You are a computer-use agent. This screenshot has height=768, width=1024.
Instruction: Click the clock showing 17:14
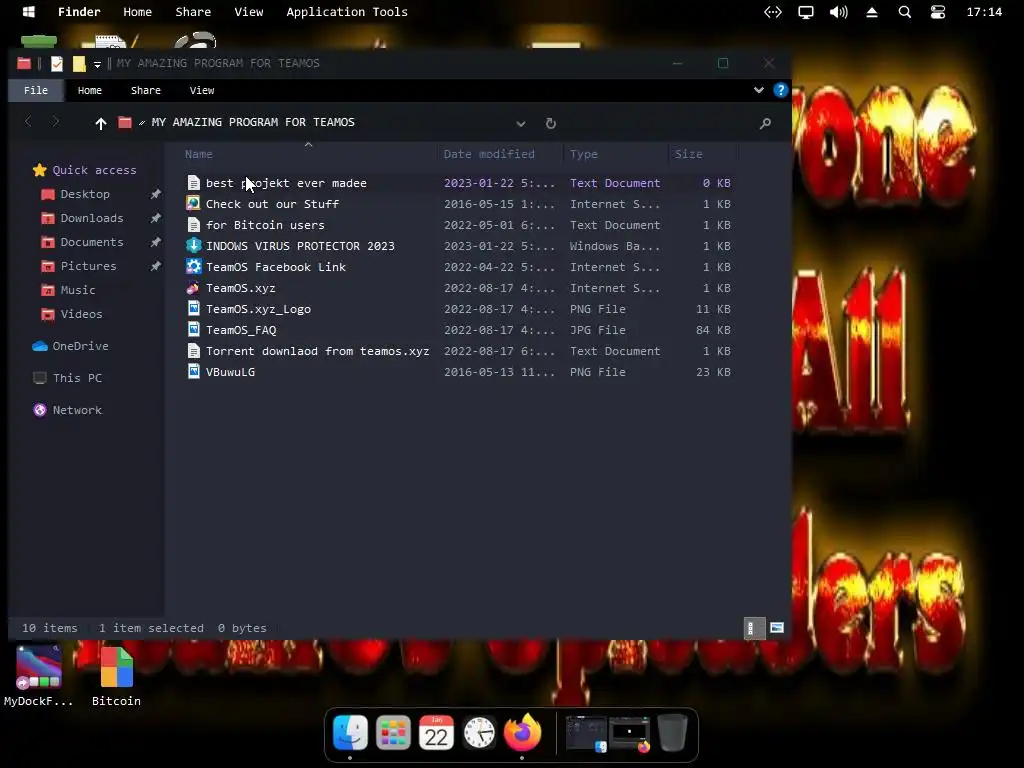(x=984, y=12)
